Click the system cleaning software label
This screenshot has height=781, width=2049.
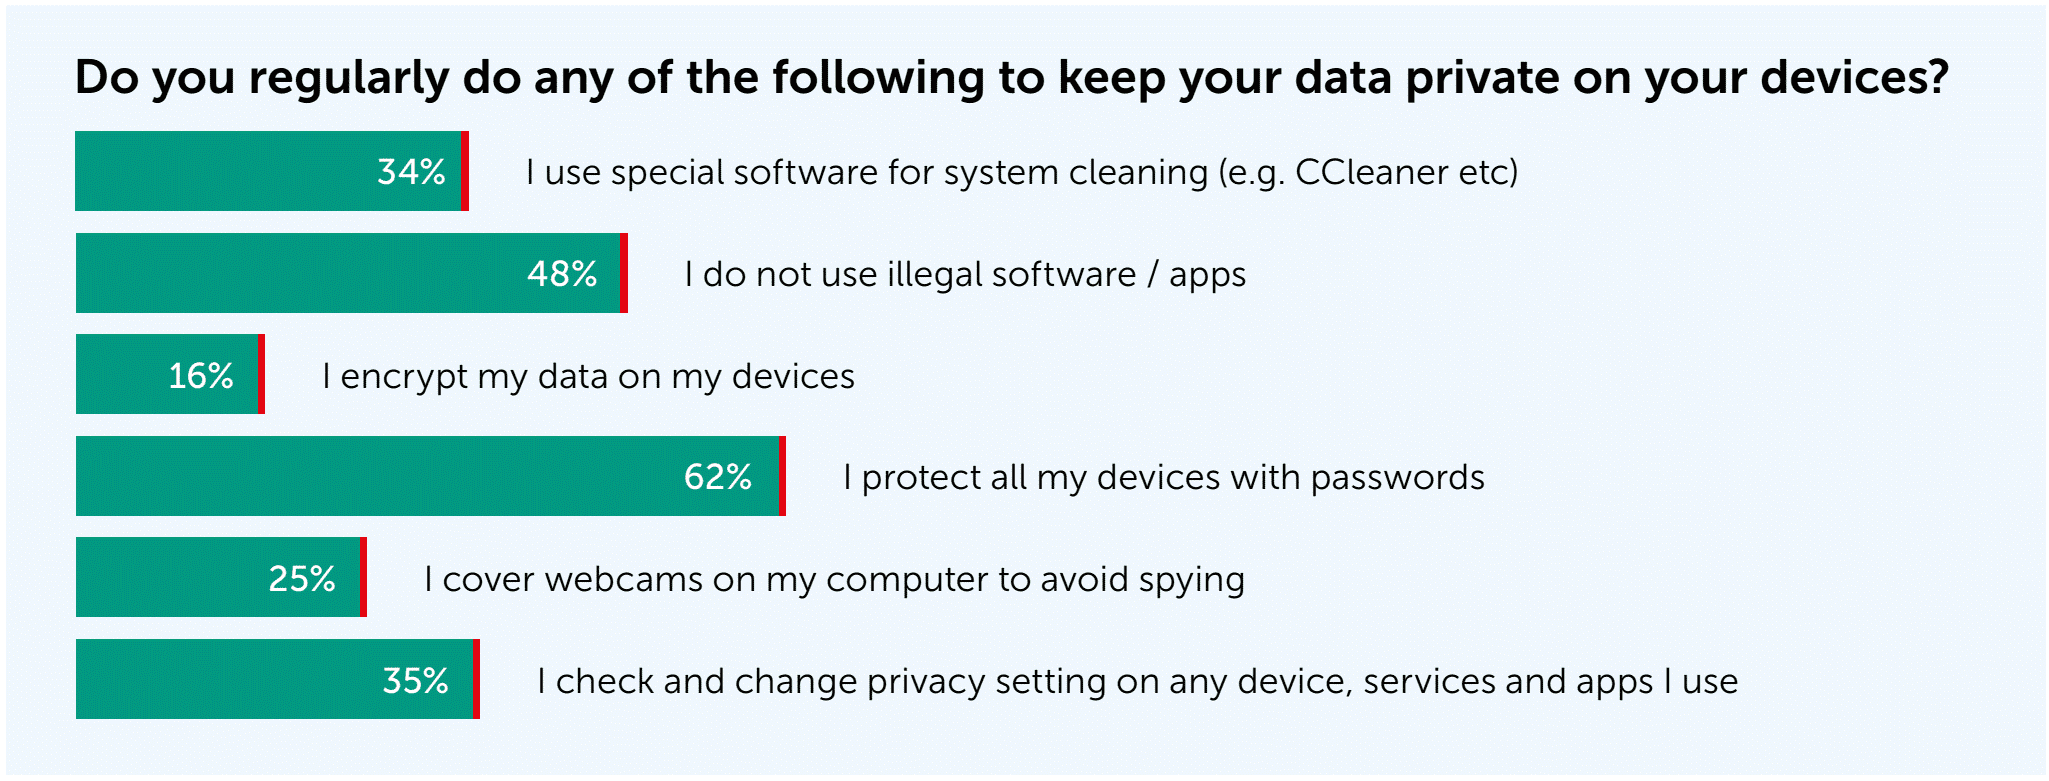1022,172
